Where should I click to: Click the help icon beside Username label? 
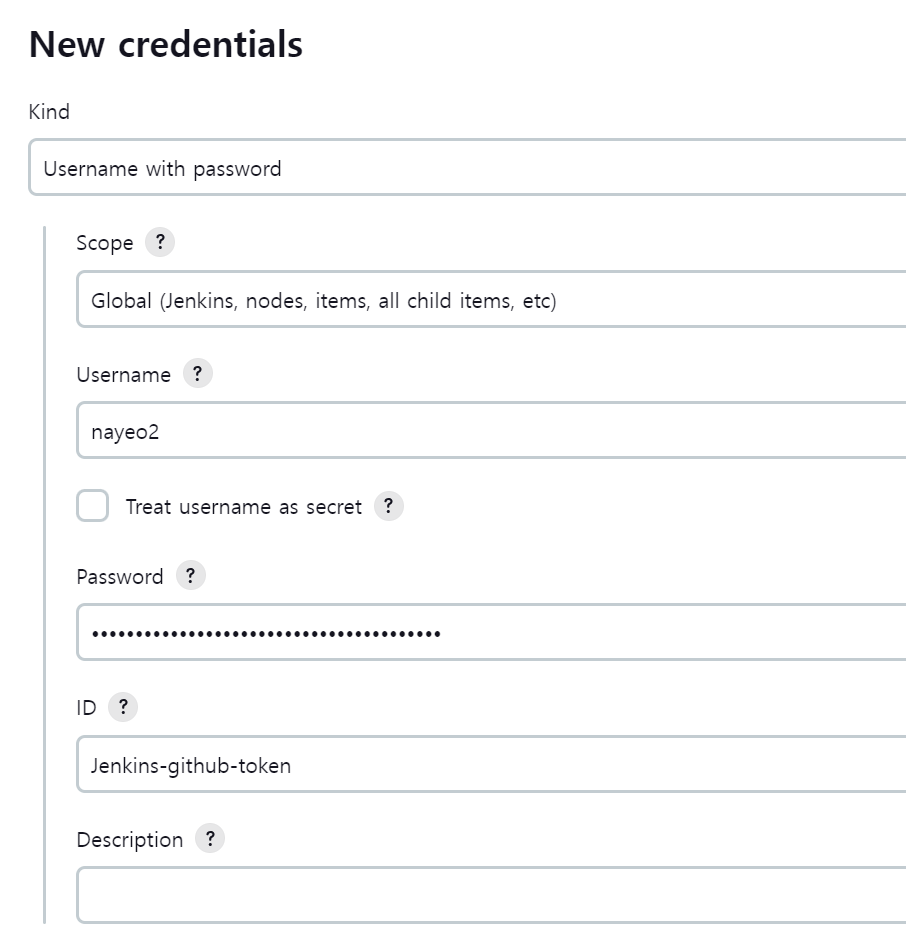(x=197, y=374)
